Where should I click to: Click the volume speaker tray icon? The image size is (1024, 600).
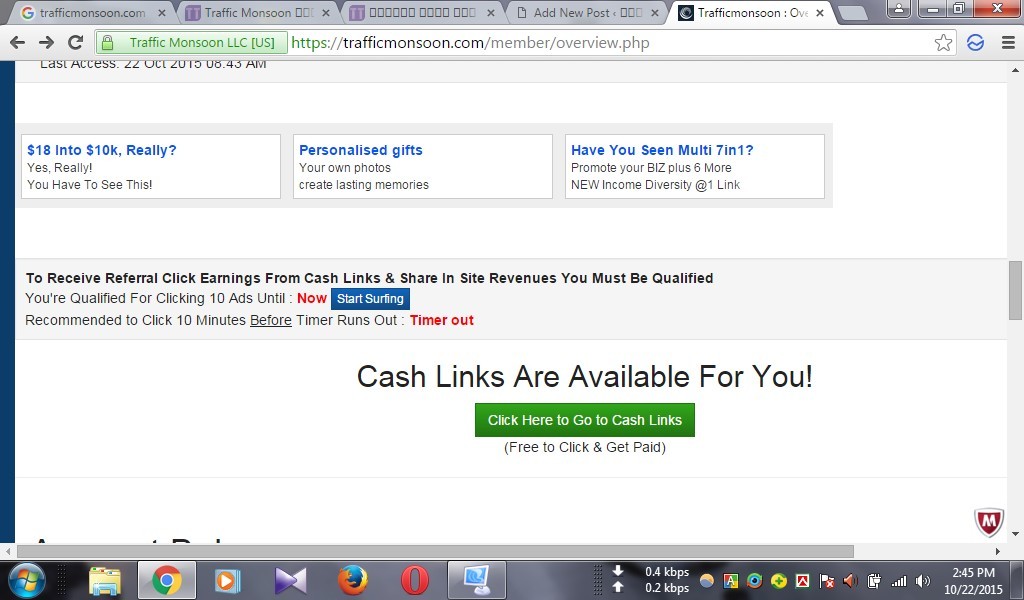tap(922, 581)
